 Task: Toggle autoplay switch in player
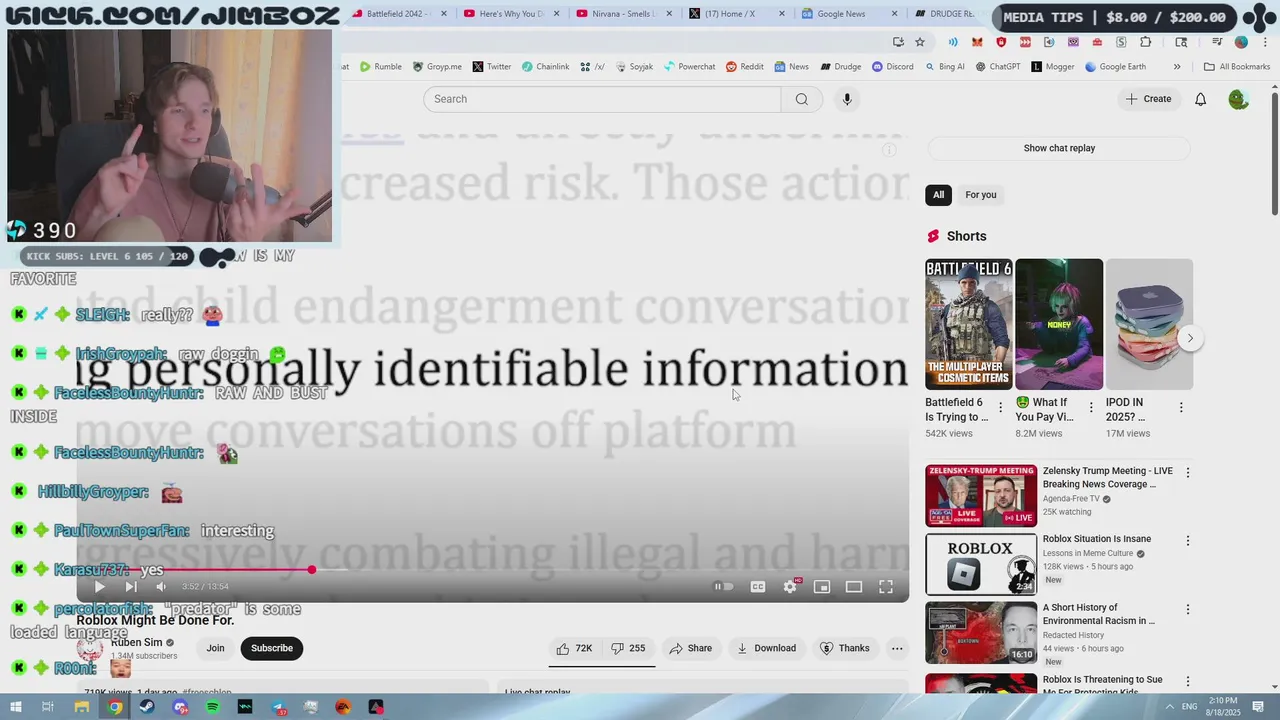tap(724, 587)
